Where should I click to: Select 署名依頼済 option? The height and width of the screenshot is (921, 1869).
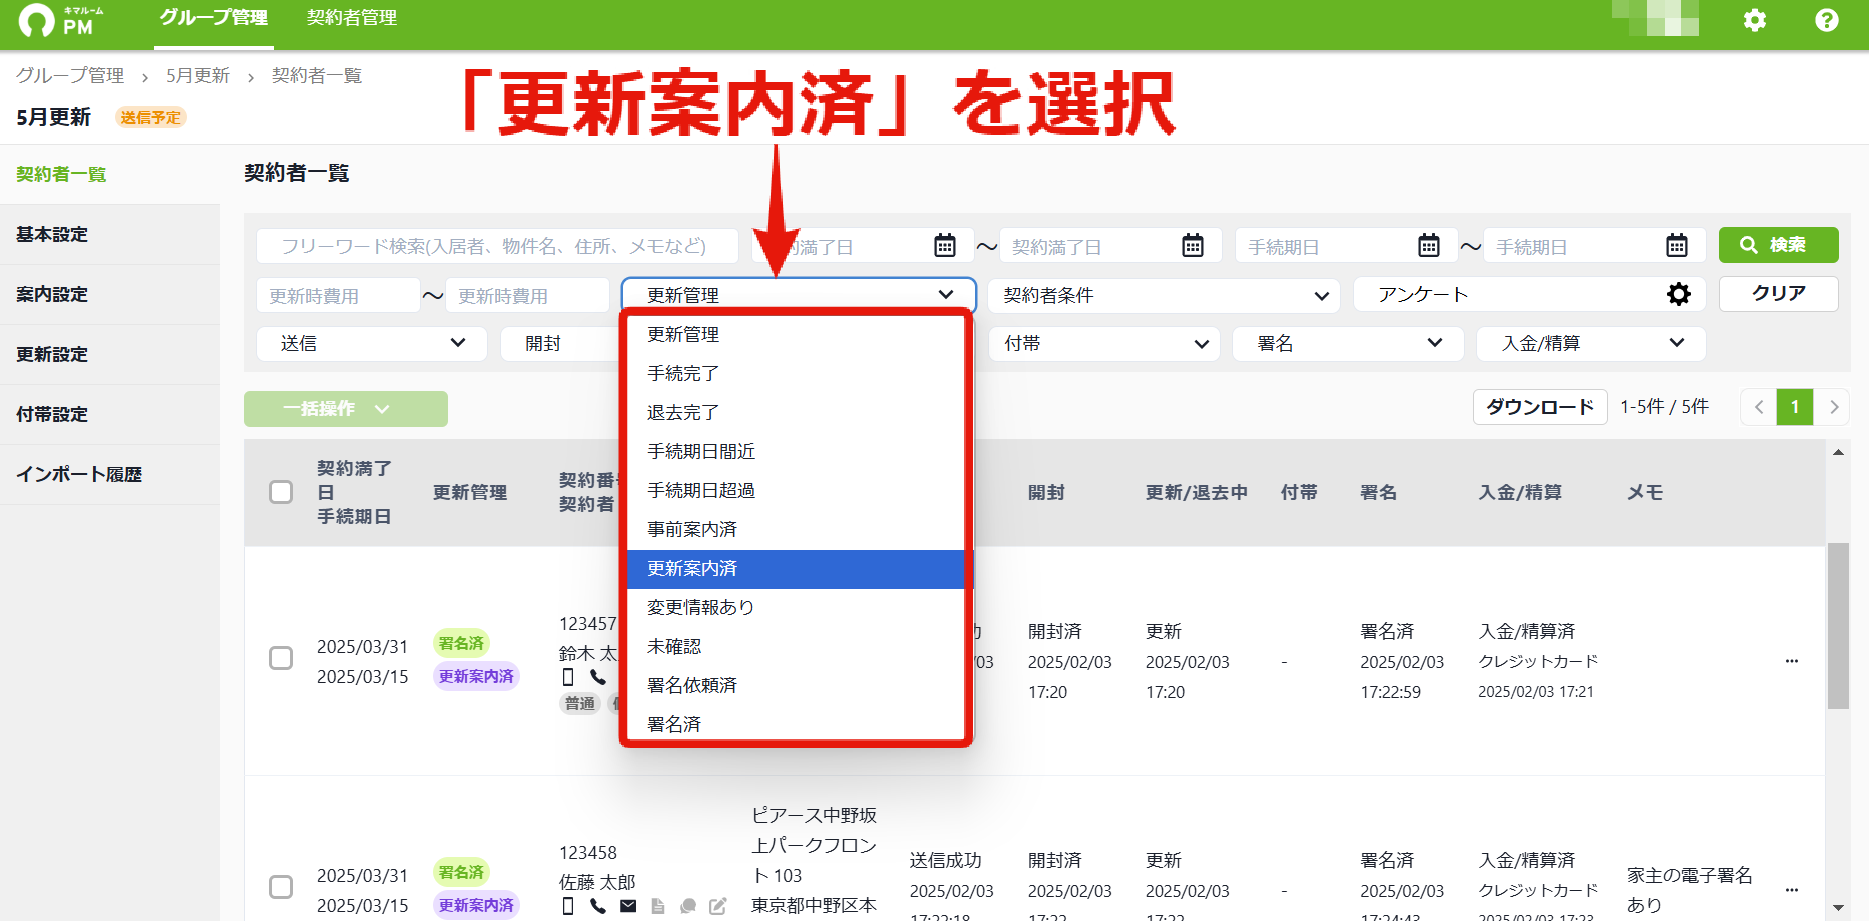click(x=796, y=686)
